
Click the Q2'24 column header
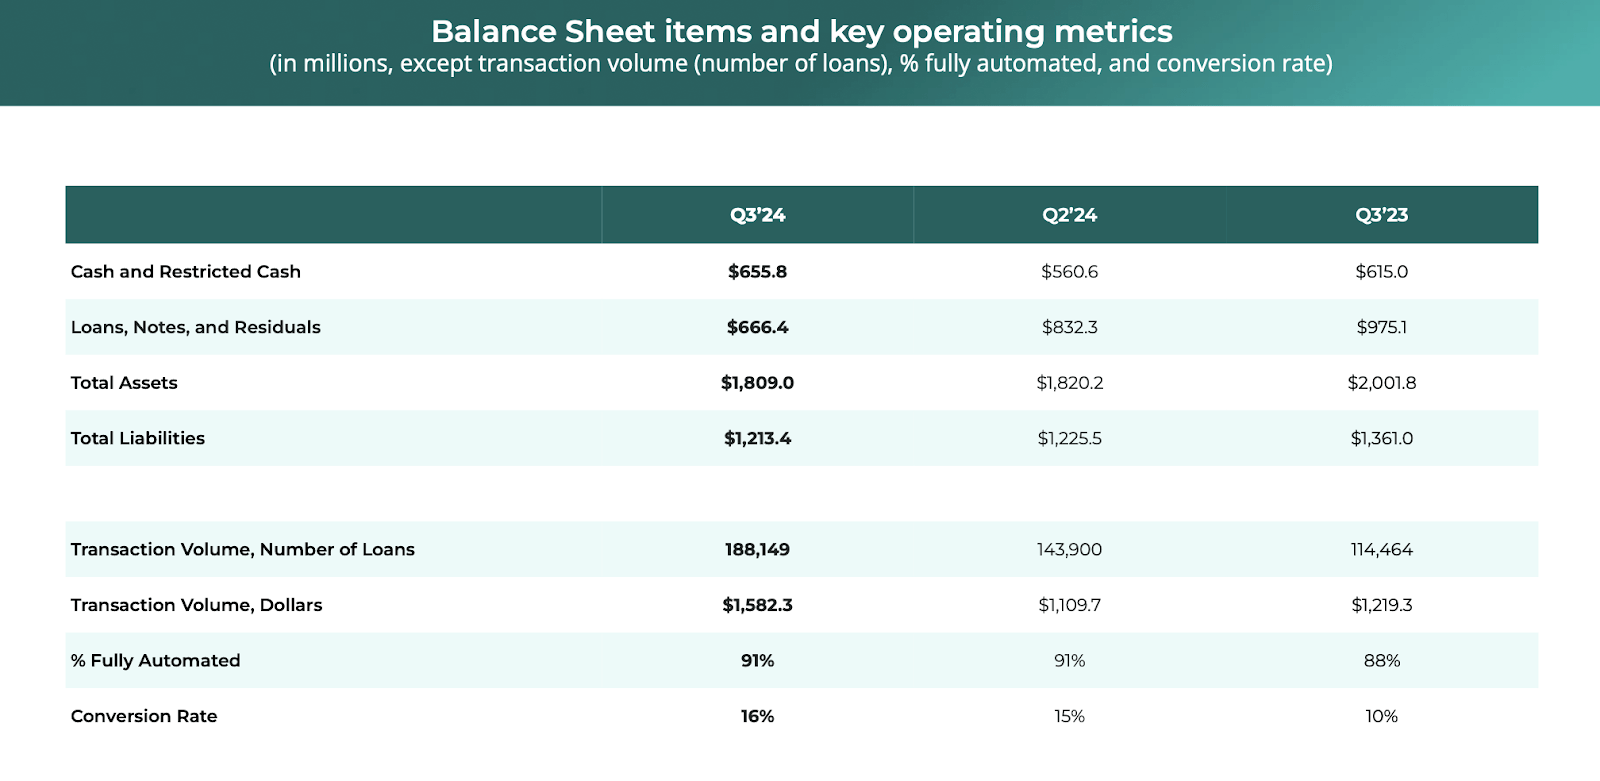coord(1069,215)
